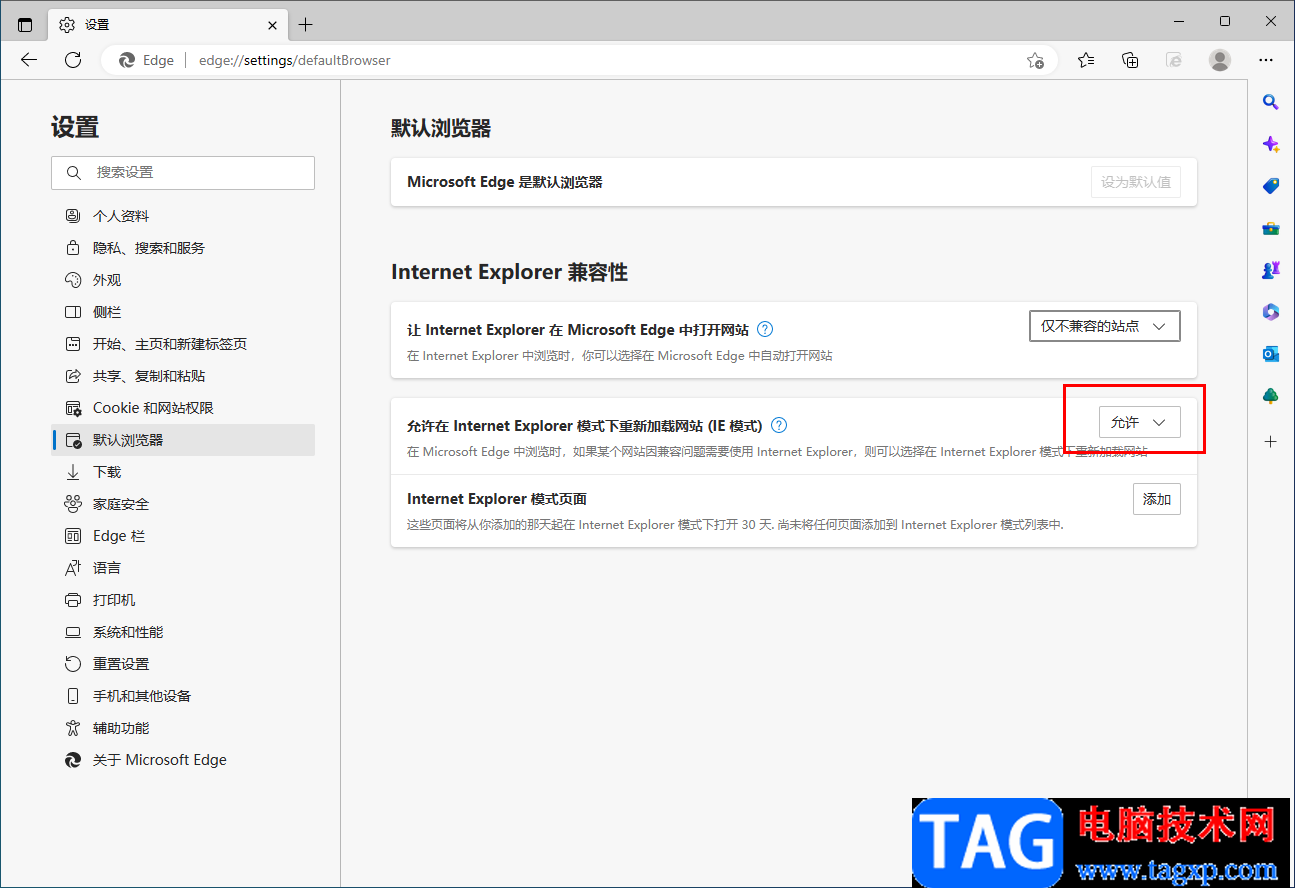1295x888 pixels.
Task: Open 重置设置 page
Action: tap(183, 664)
